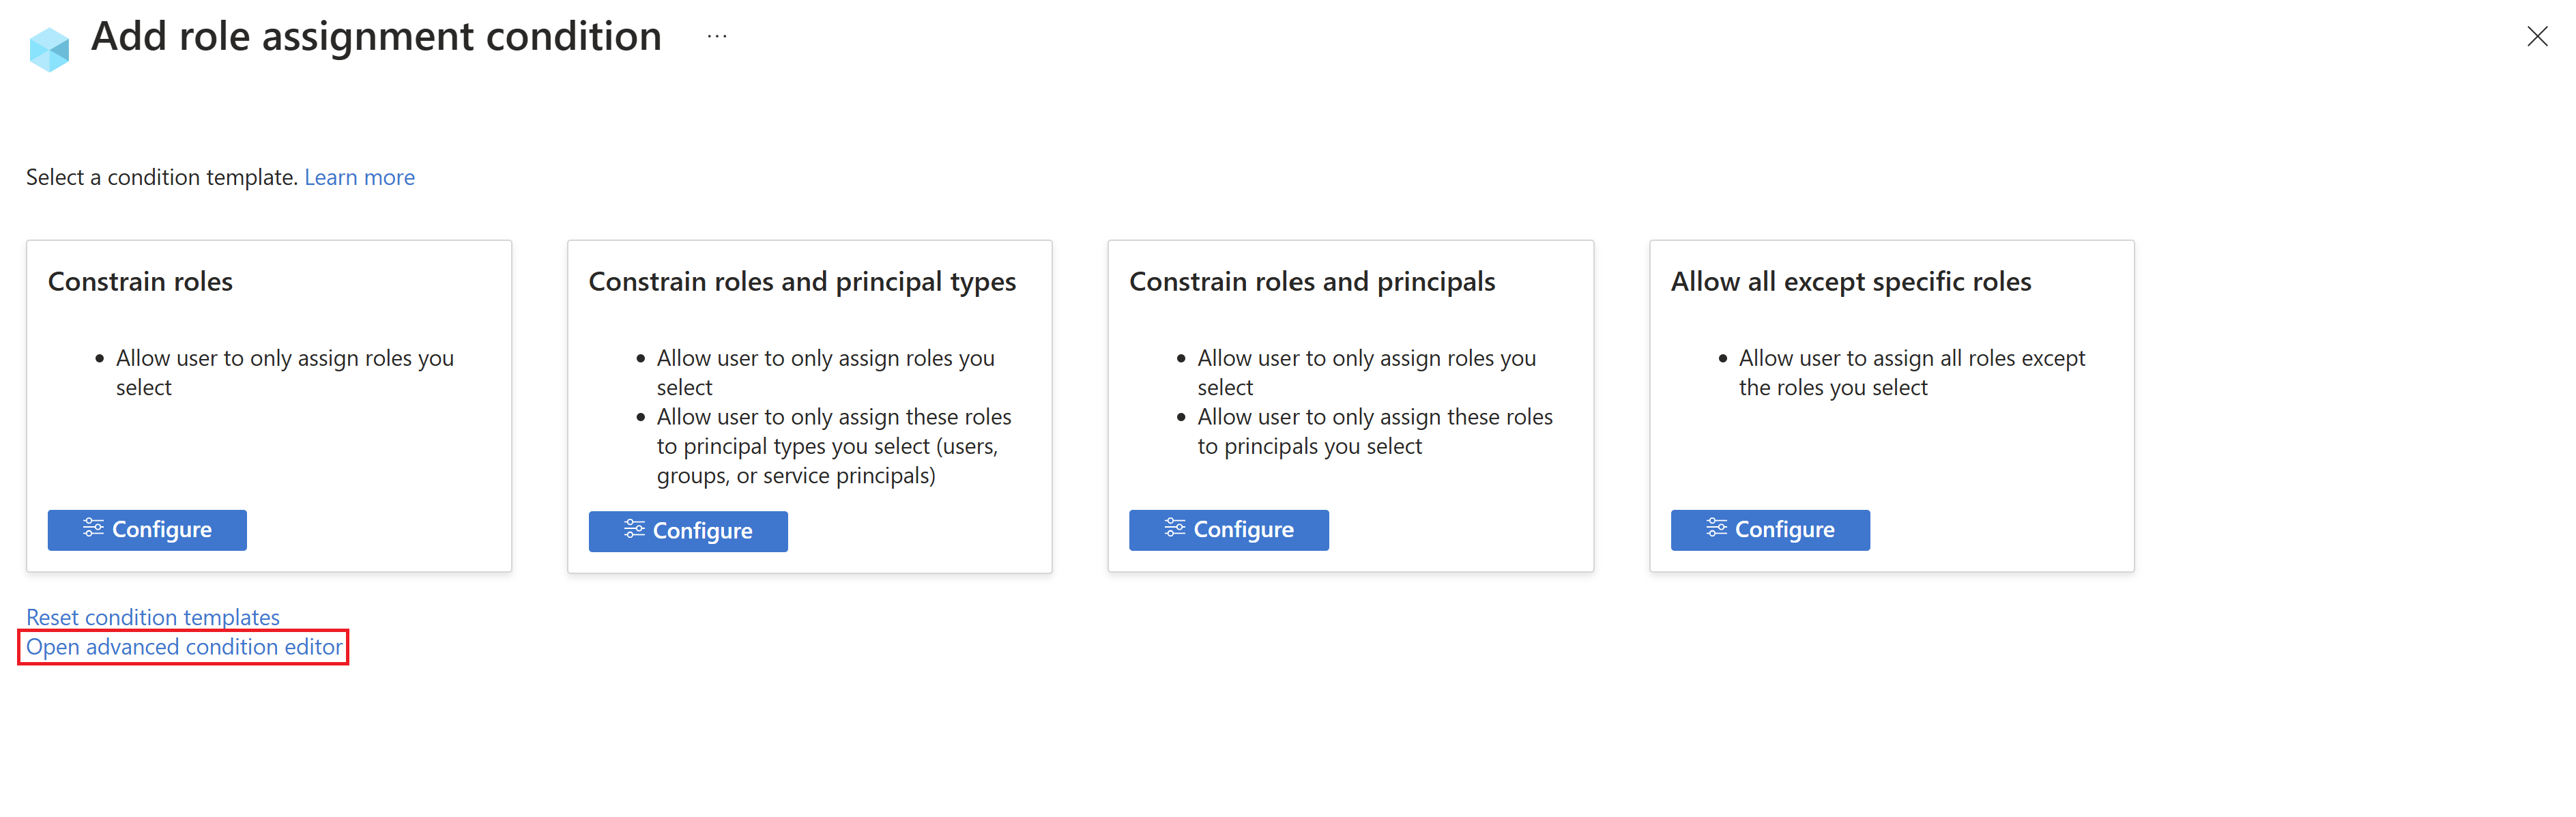Open the ellipsis more options menu
Screen dimensions: 2576x817
point(717,37)
